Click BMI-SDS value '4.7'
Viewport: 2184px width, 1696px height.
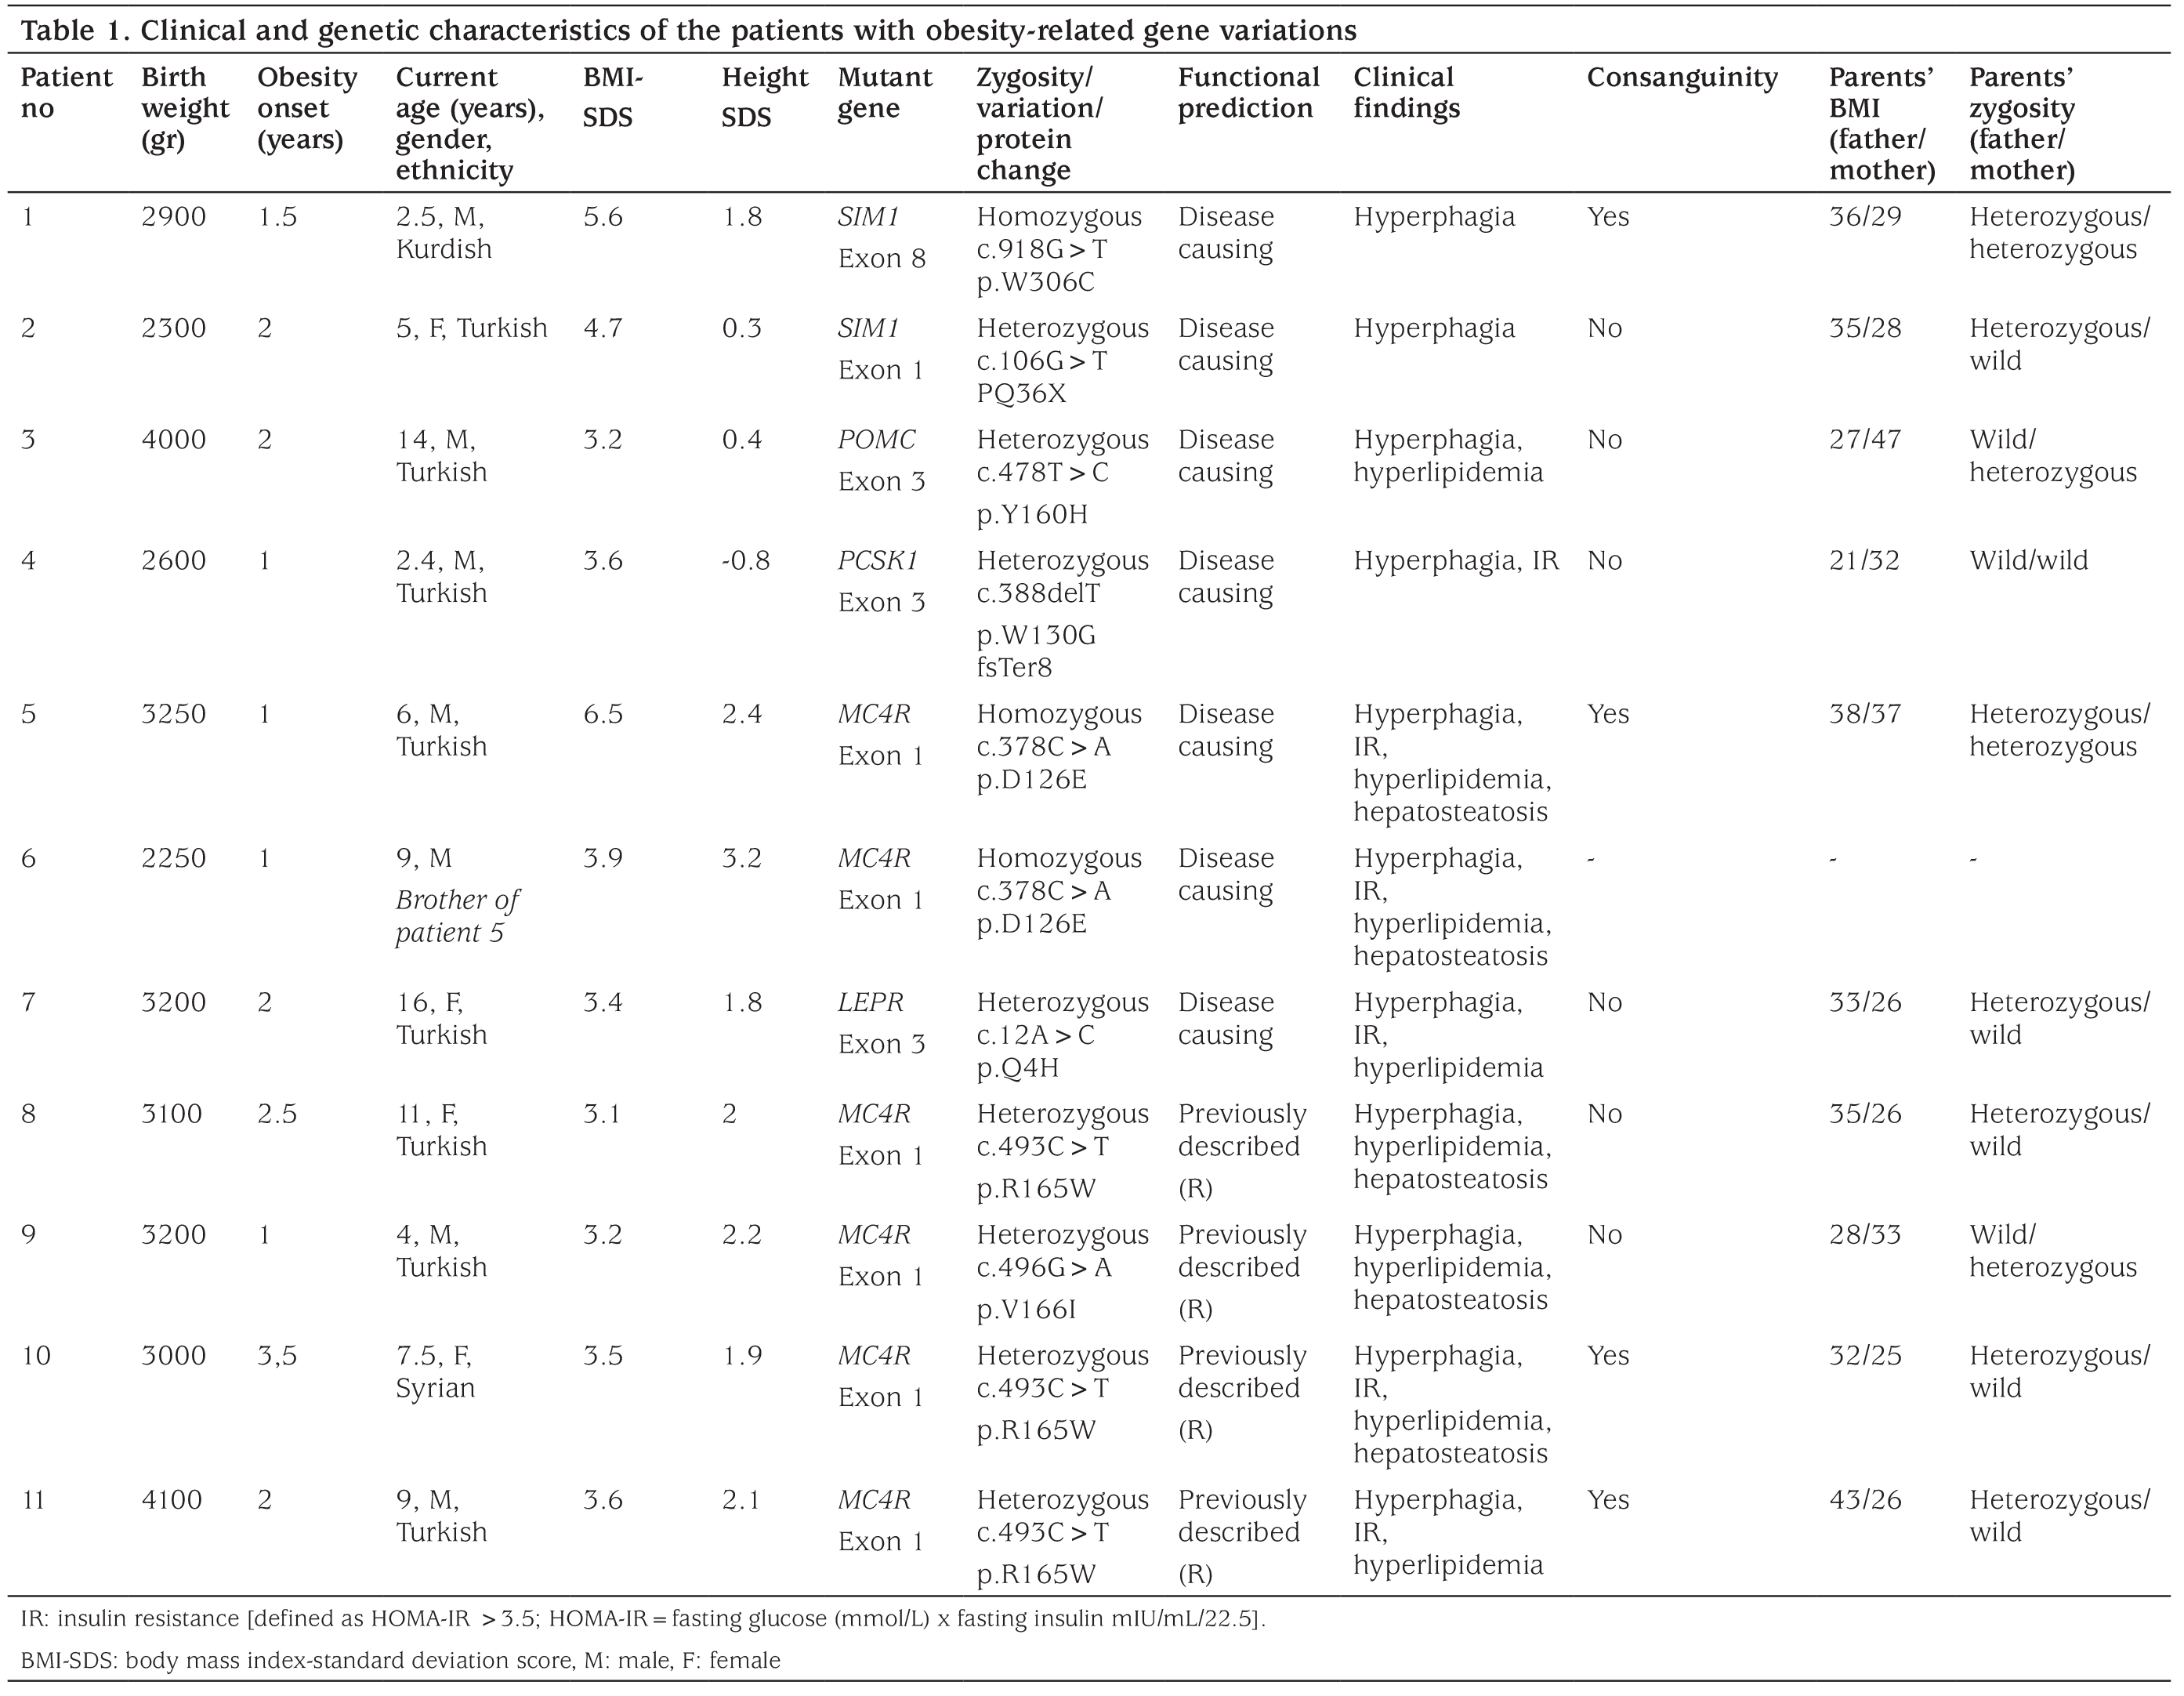[603, 328]
